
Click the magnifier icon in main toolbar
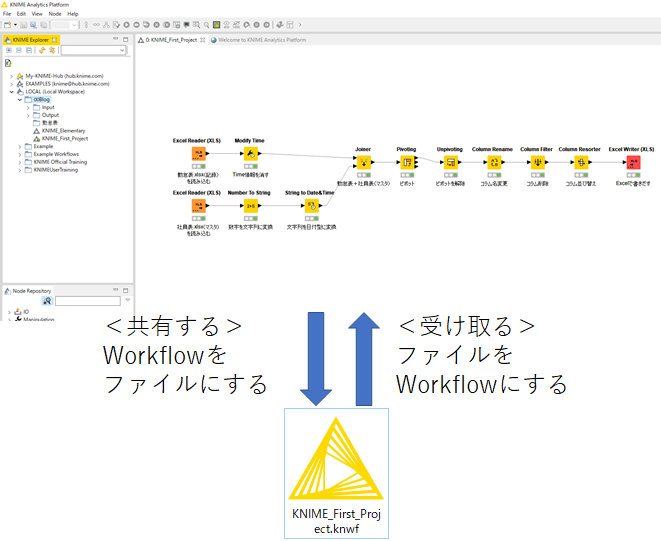pyautogui.click(x=206, y=25)
